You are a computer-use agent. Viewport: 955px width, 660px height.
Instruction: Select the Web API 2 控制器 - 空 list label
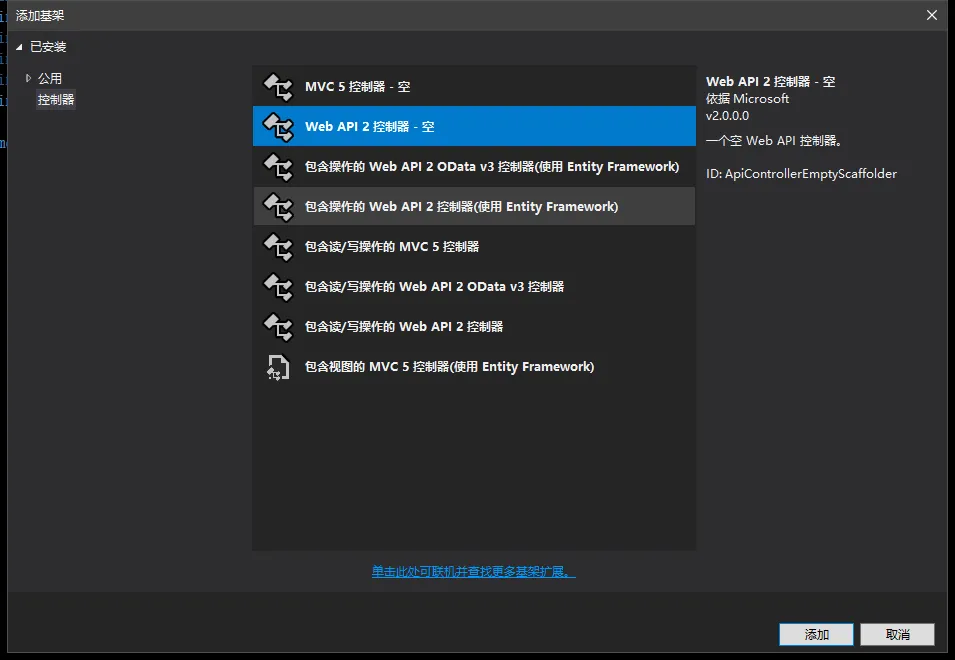[x=370, y=127]
